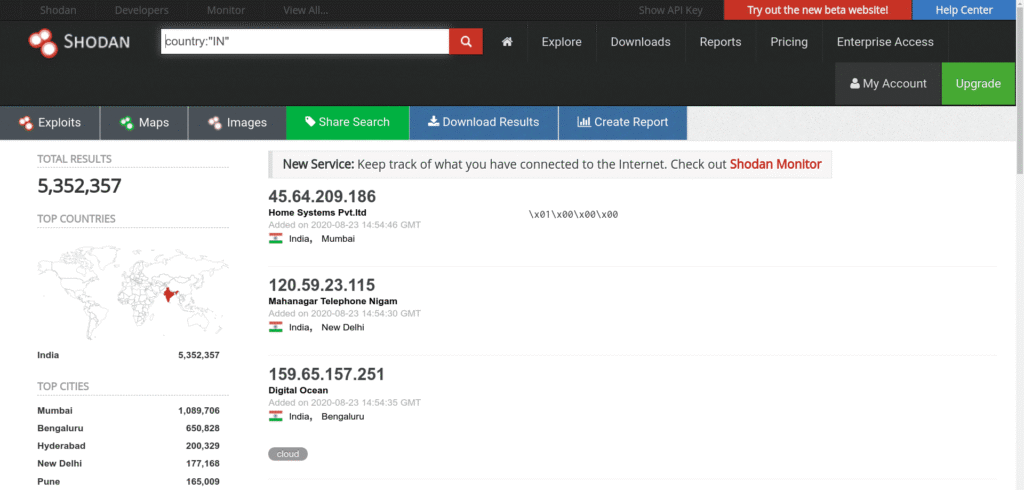This screenshot has height=490, width=1024.
Task: Click India flag beside Bengaluru result
Action: (275, 416)
